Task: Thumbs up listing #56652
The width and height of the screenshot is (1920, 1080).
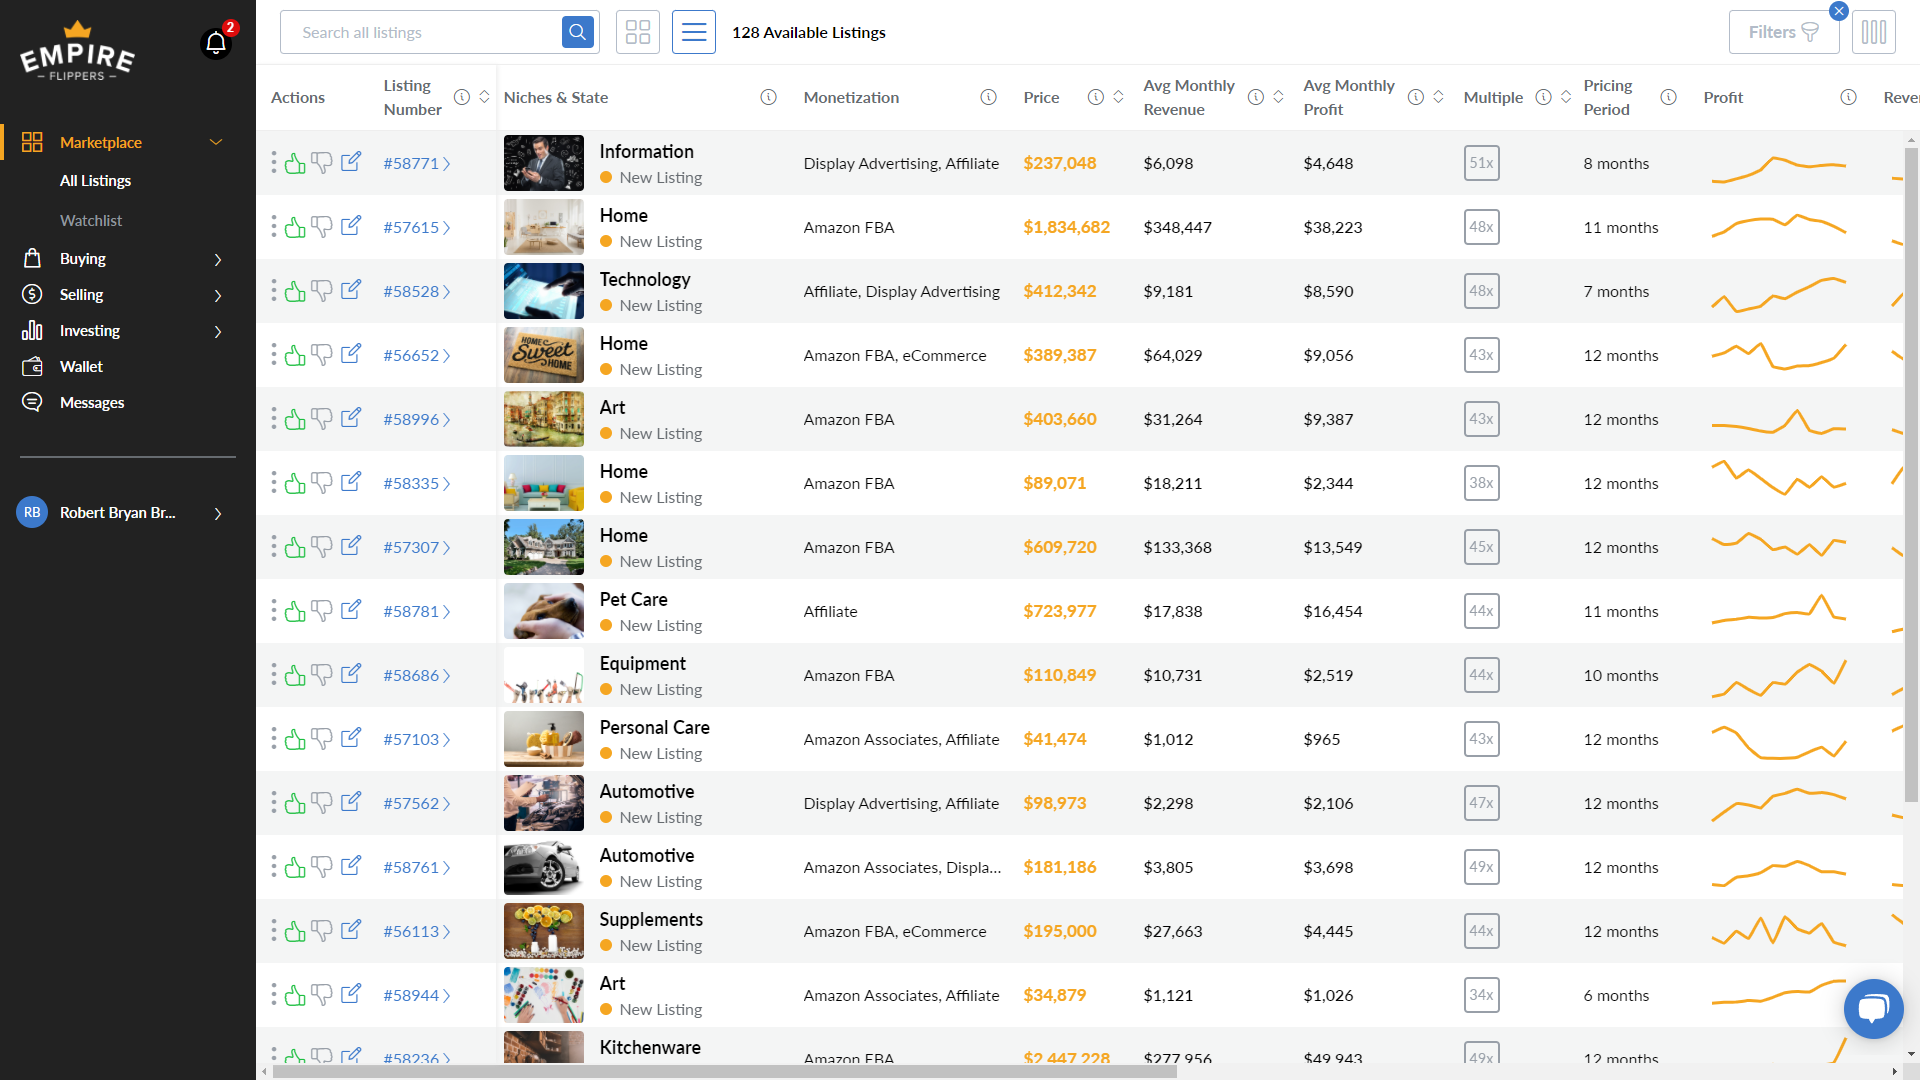Action: click(x=295, y=355)
